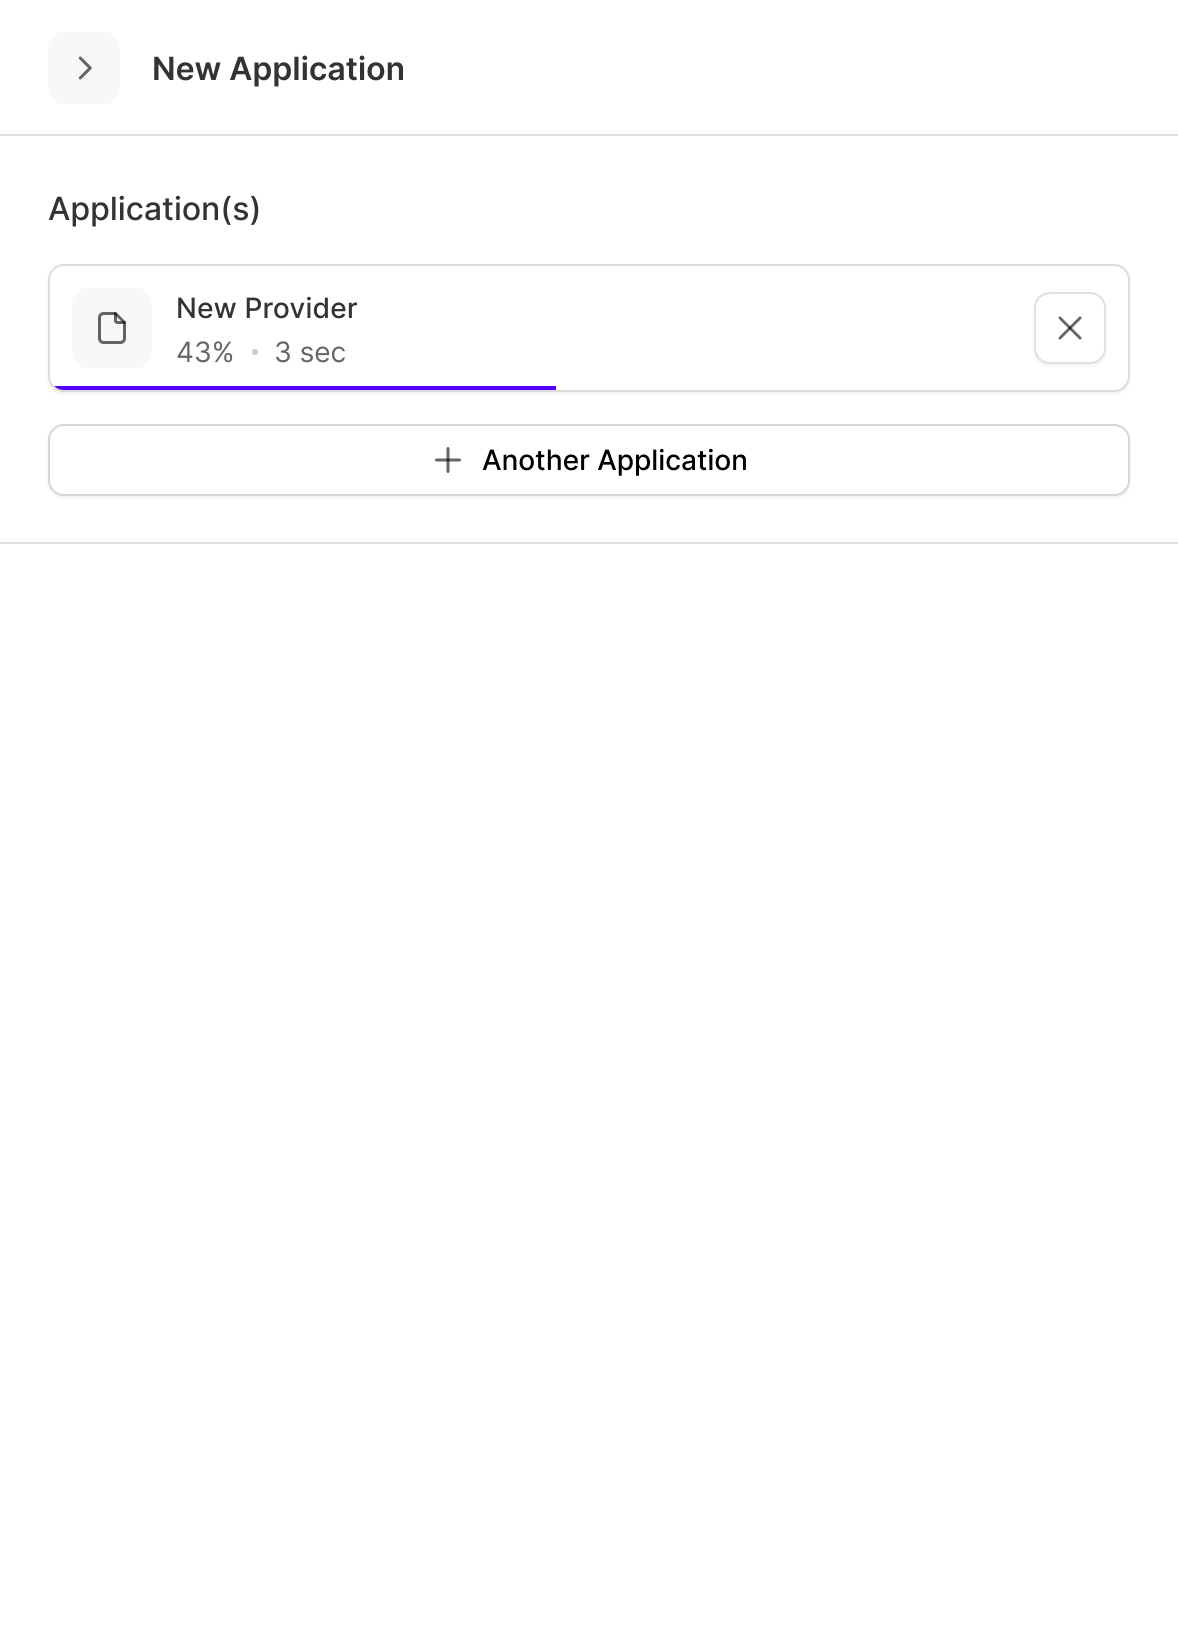Click the purple filled upload progress bar
Screen dimensions: 1178x1632
click(x=304, y=387)
